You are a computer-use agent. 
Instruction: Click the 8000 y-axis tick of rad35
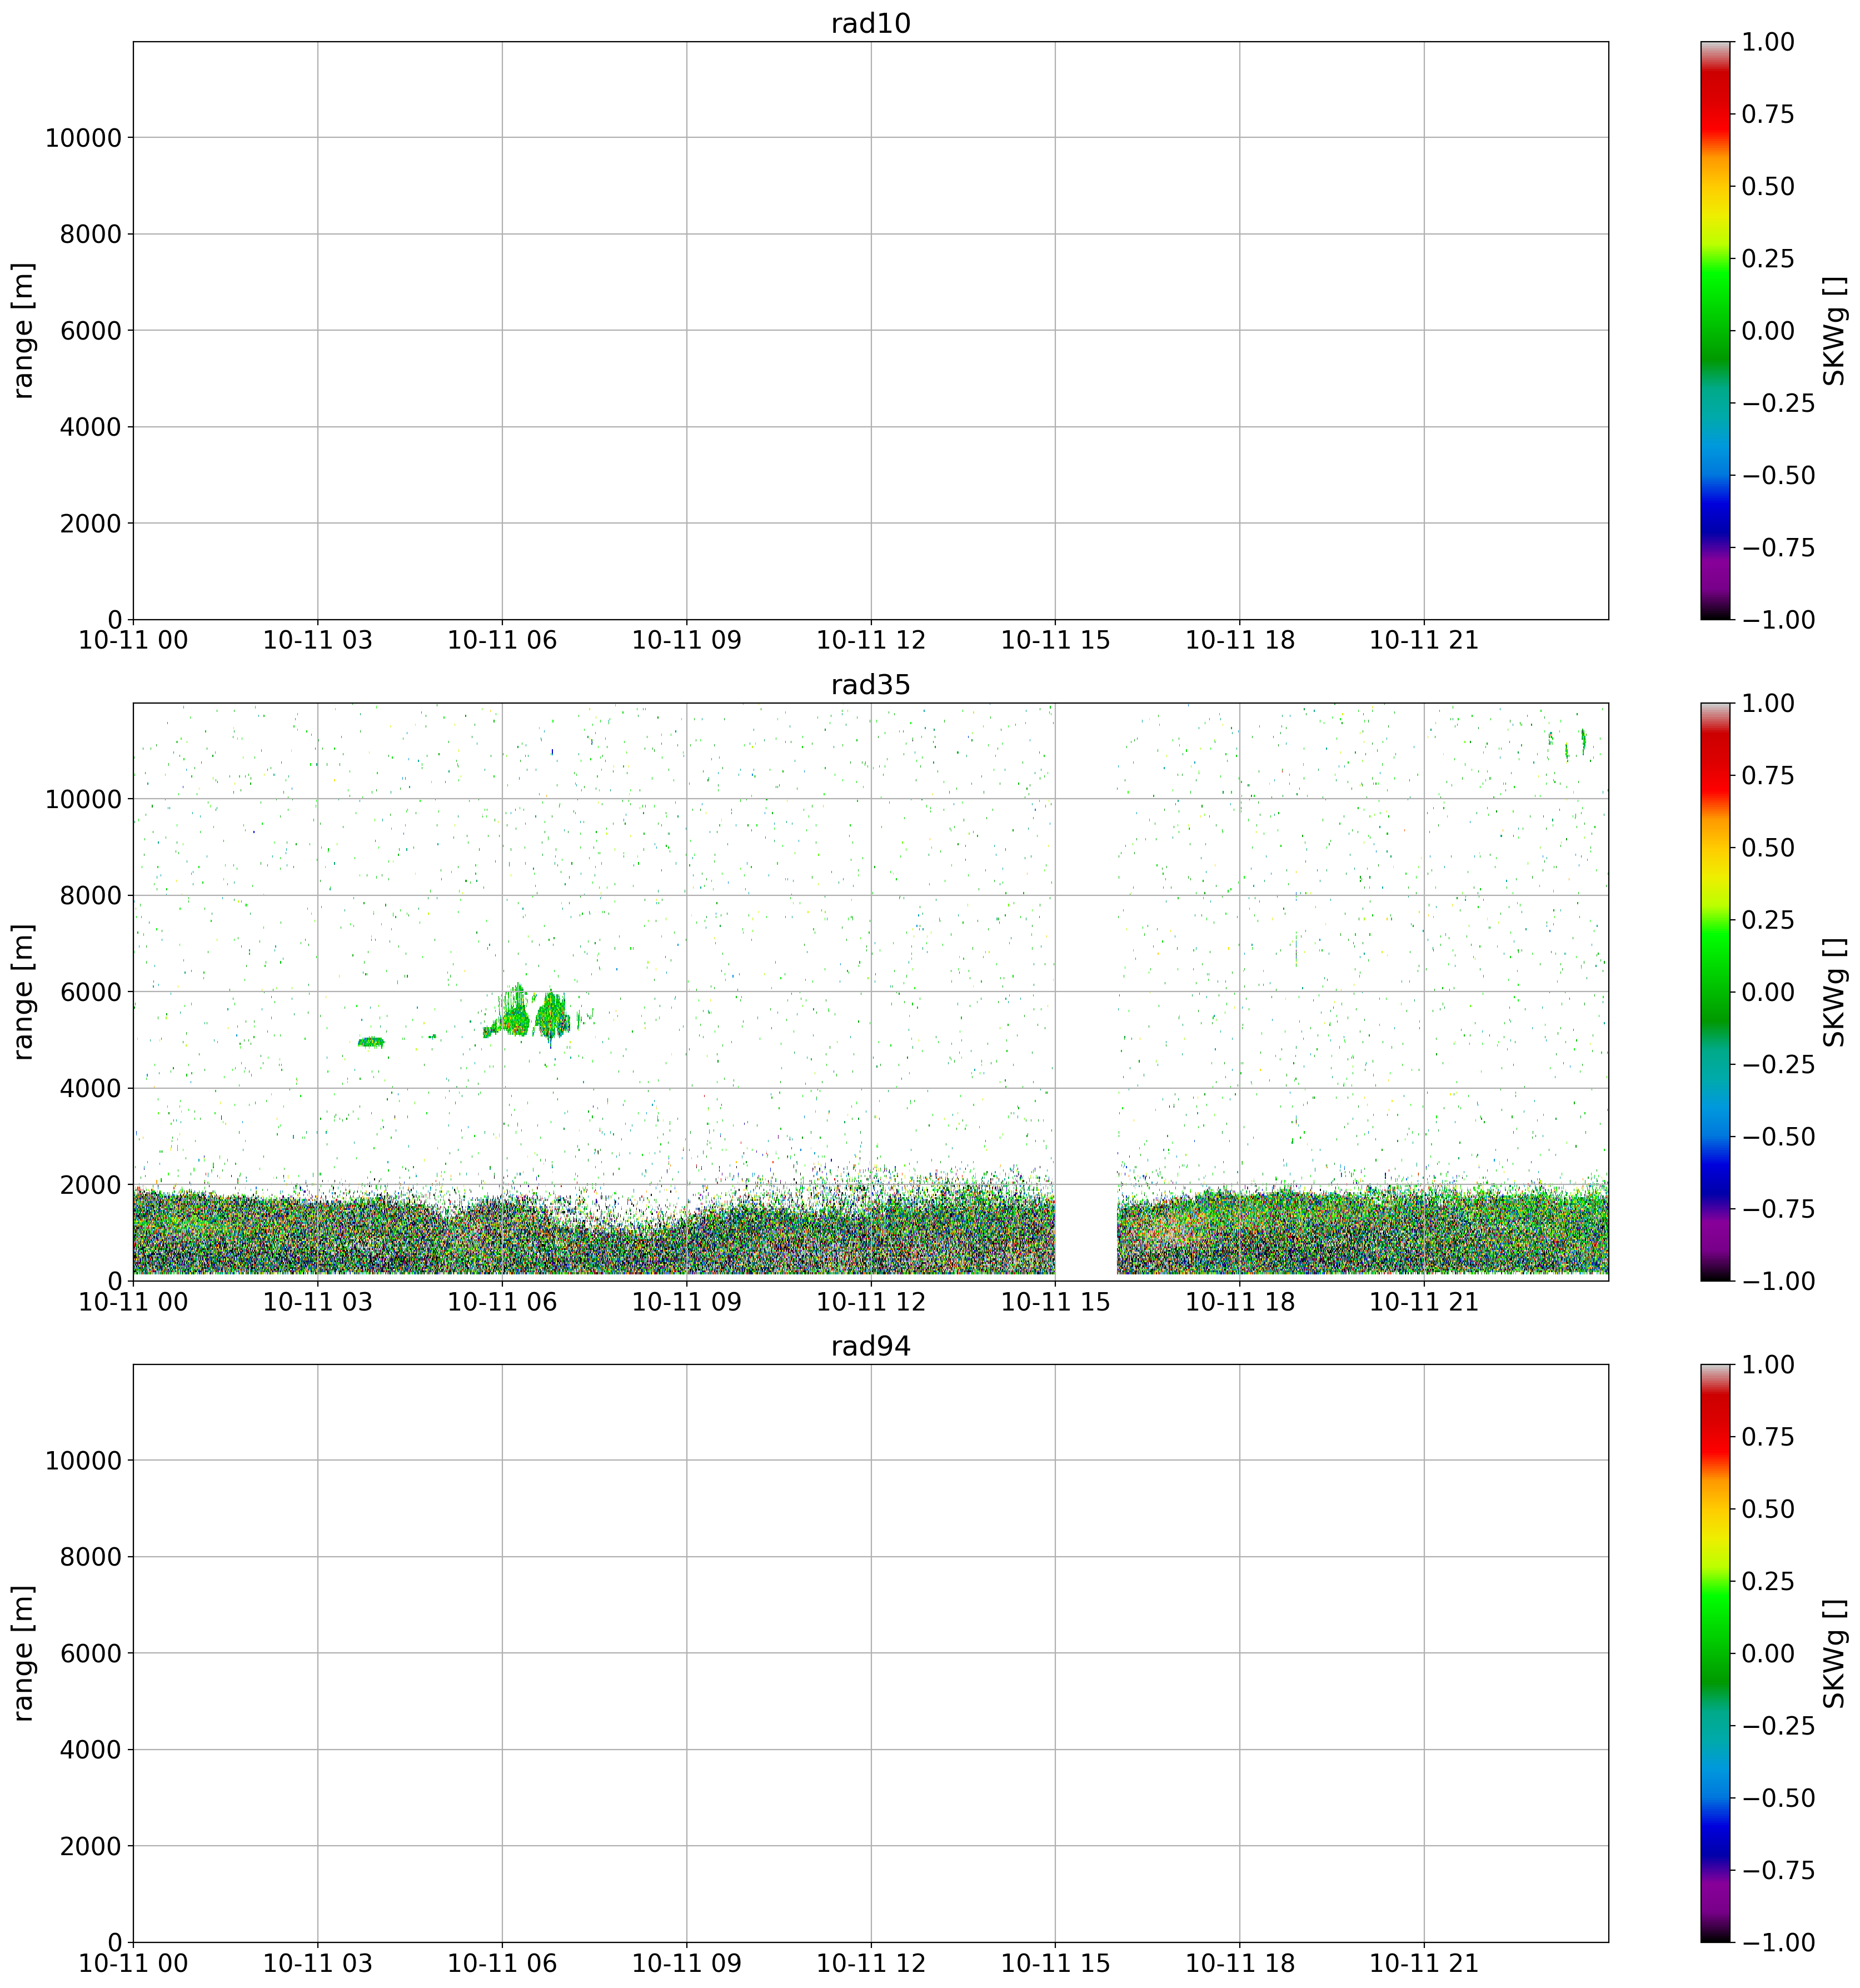91,896
